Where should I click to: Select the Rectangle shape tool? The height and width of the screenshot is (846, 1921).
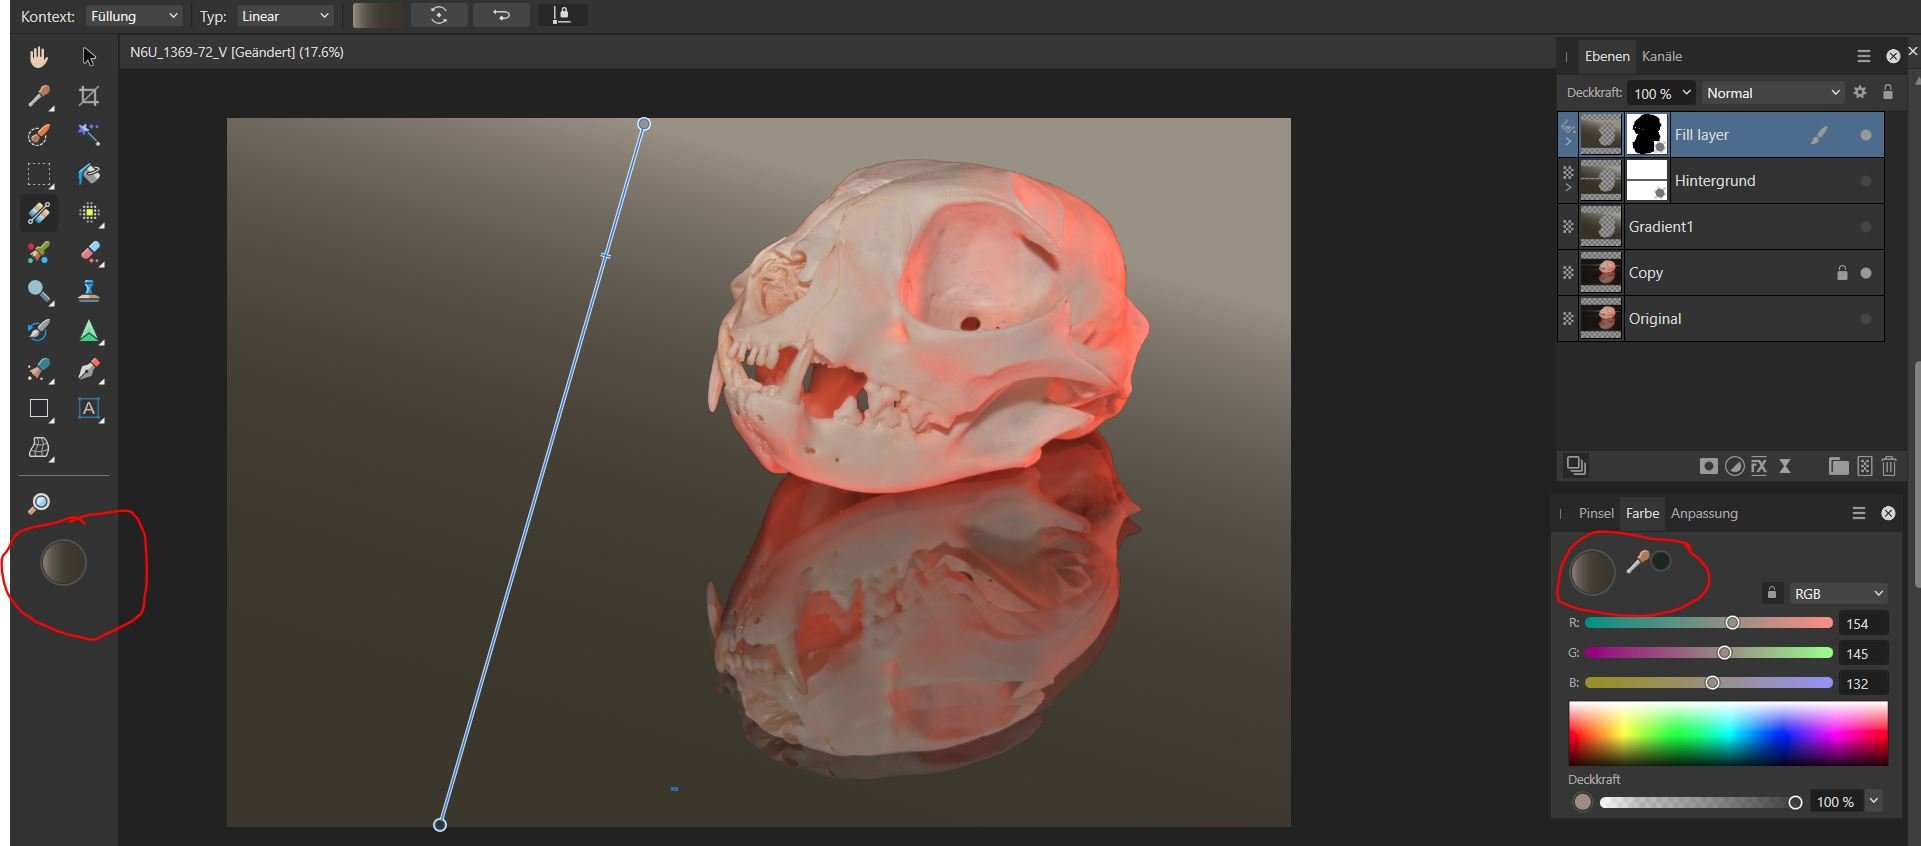pos(38,408)
